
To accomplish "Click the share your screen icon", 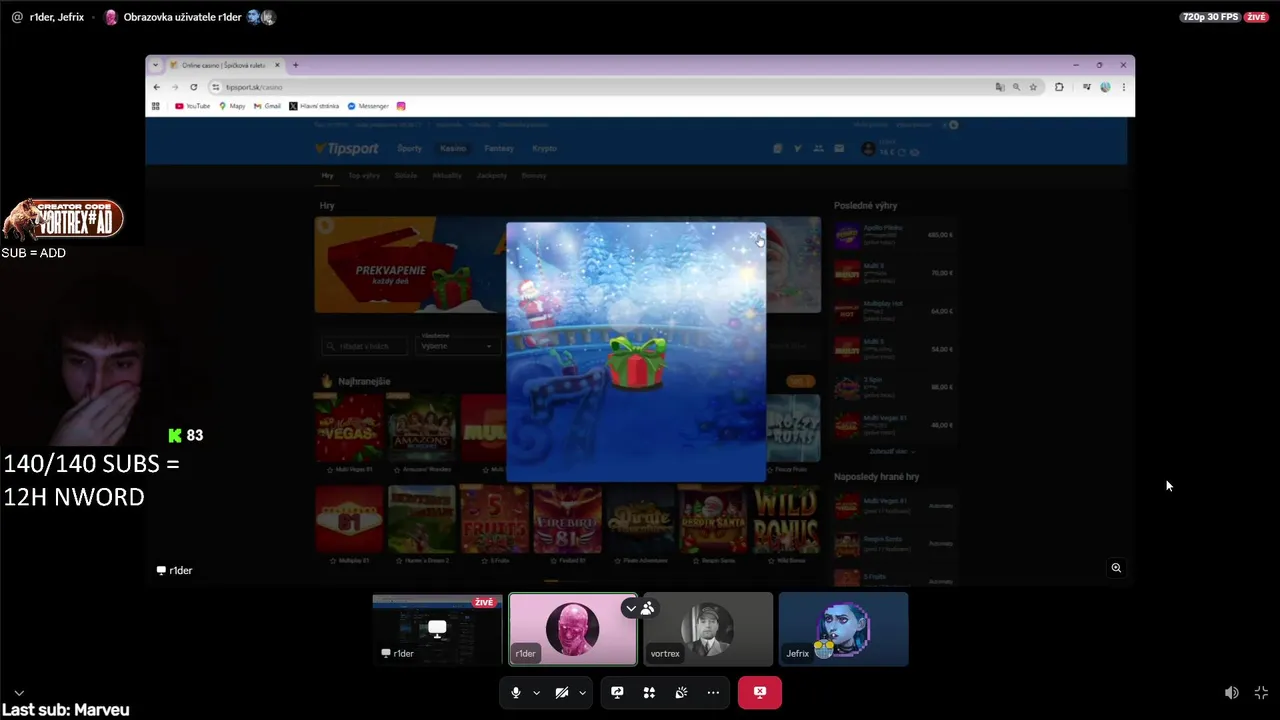I will (x=617, y=692).
